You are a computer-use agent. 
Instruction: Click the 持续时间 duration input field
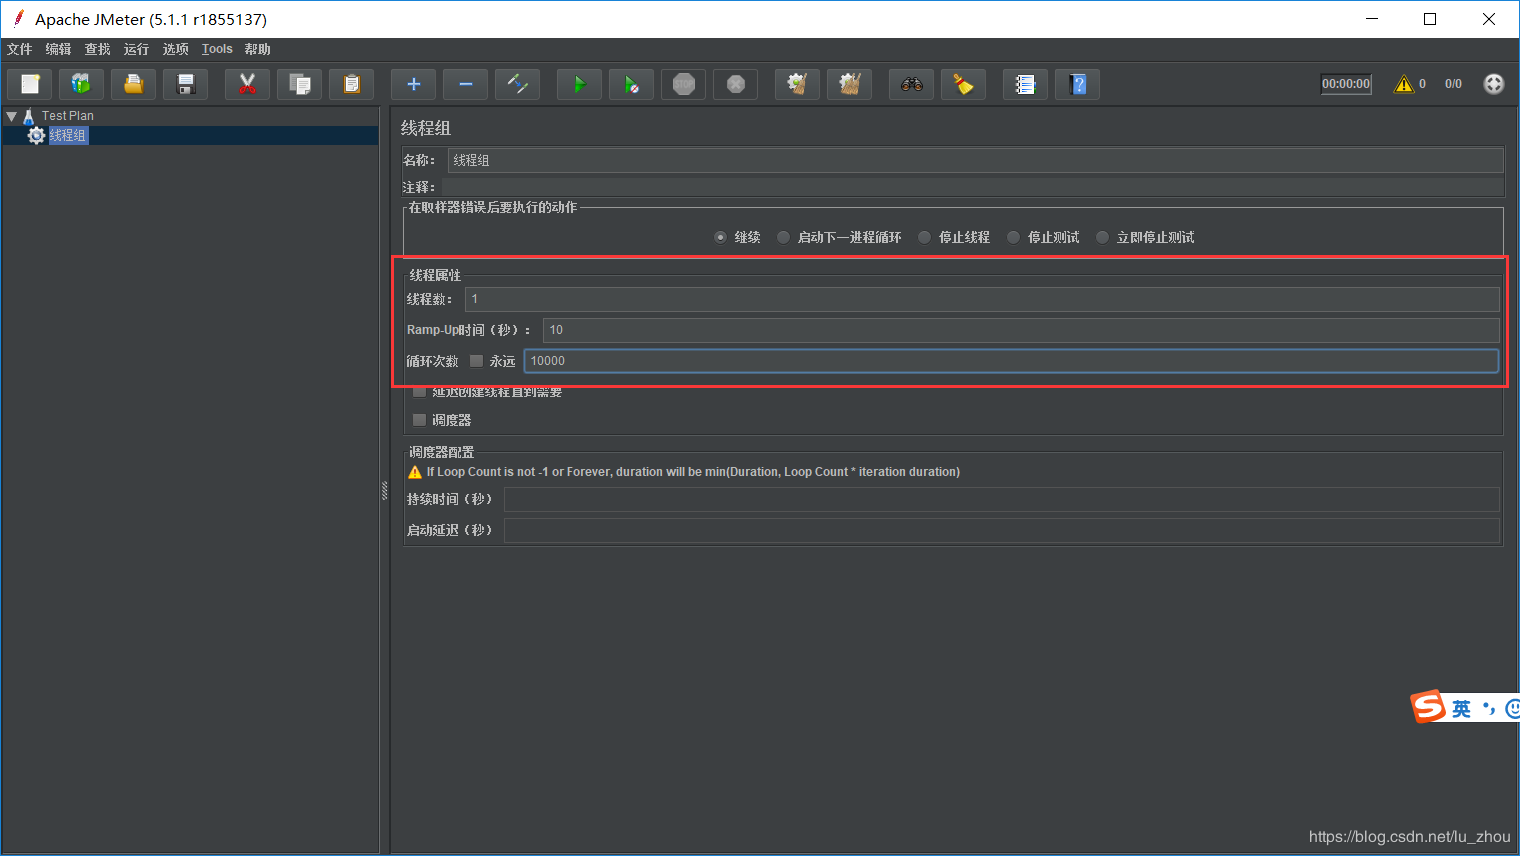(1001, 499)
